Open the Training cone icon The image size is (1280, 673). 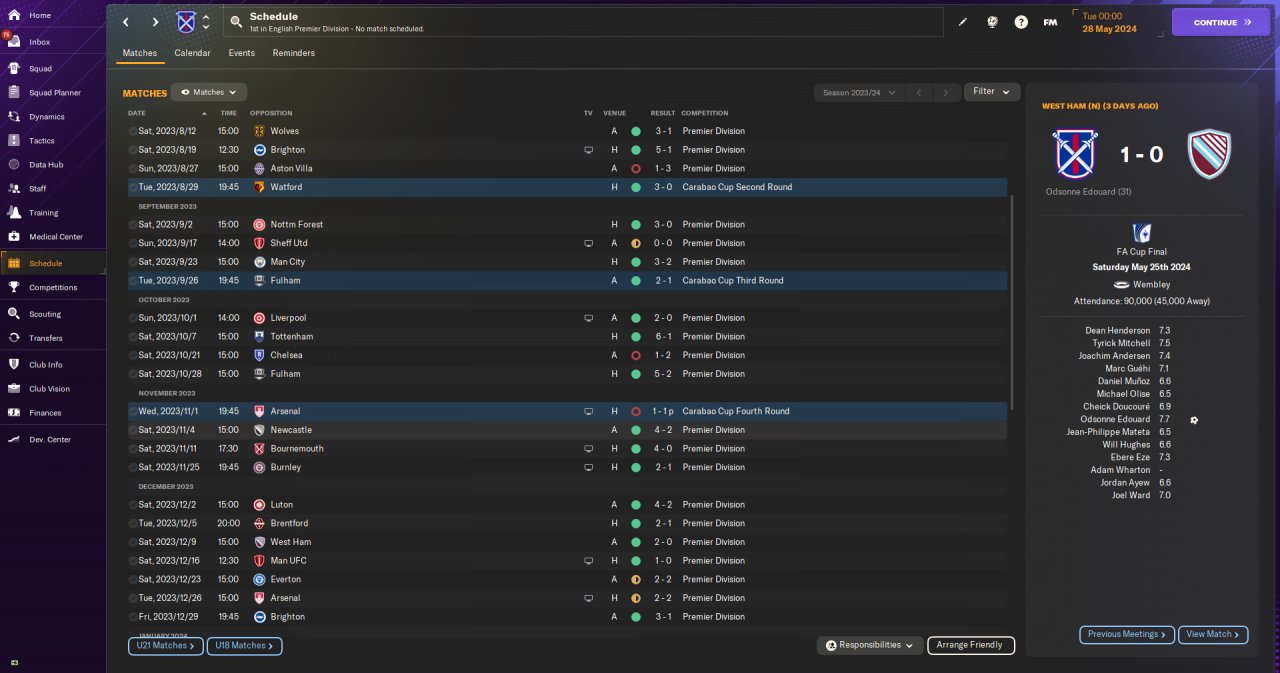14,213
